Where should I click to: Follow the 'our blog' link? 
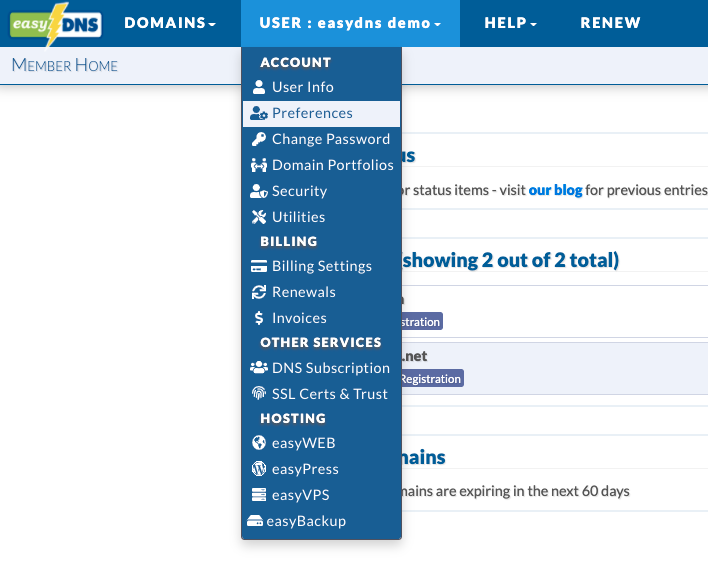pos(555,191)
